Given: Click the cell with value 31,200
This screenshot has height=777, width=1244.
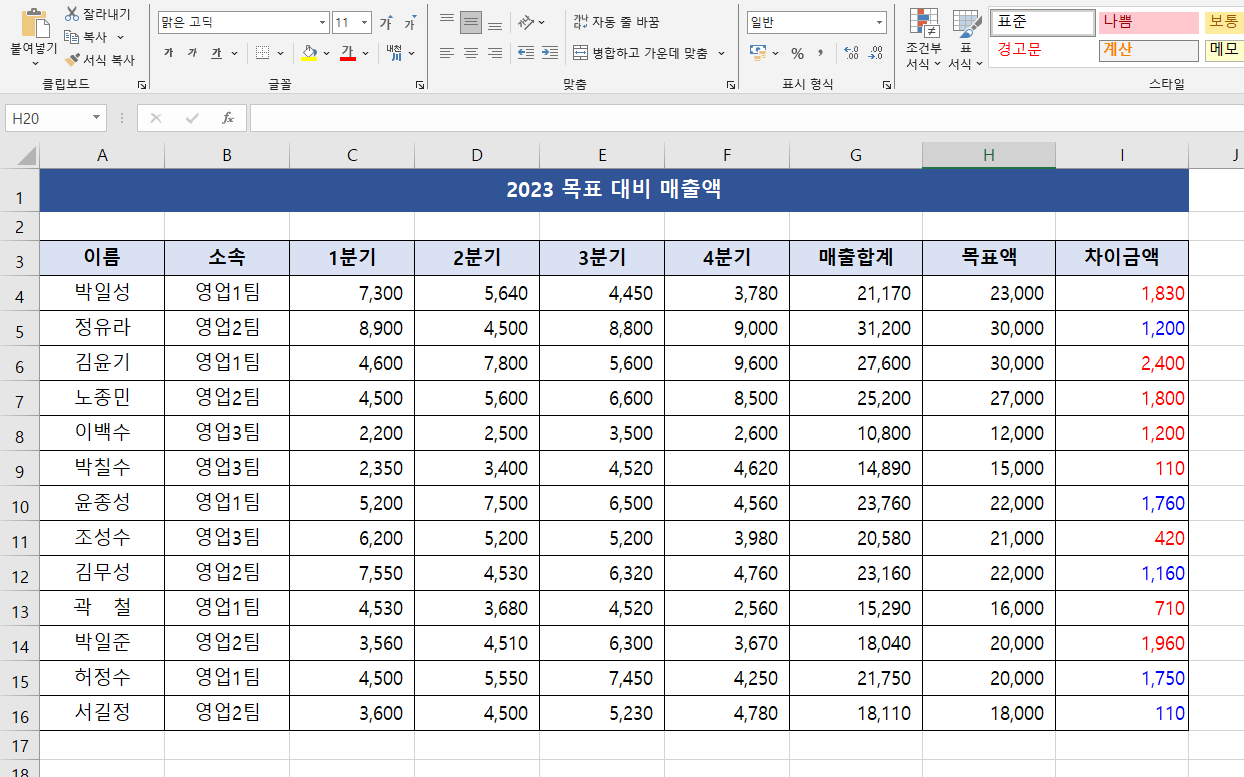Looking at the screenshot, I should click(856, 328).
